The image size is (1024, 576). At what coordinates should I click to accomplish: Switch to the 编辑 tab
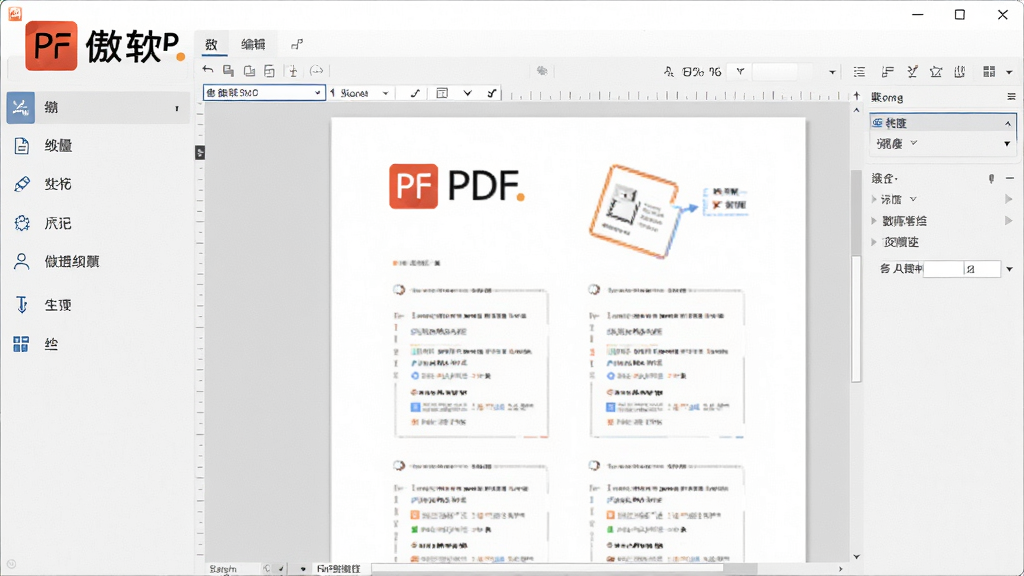(x=253, y=44)
